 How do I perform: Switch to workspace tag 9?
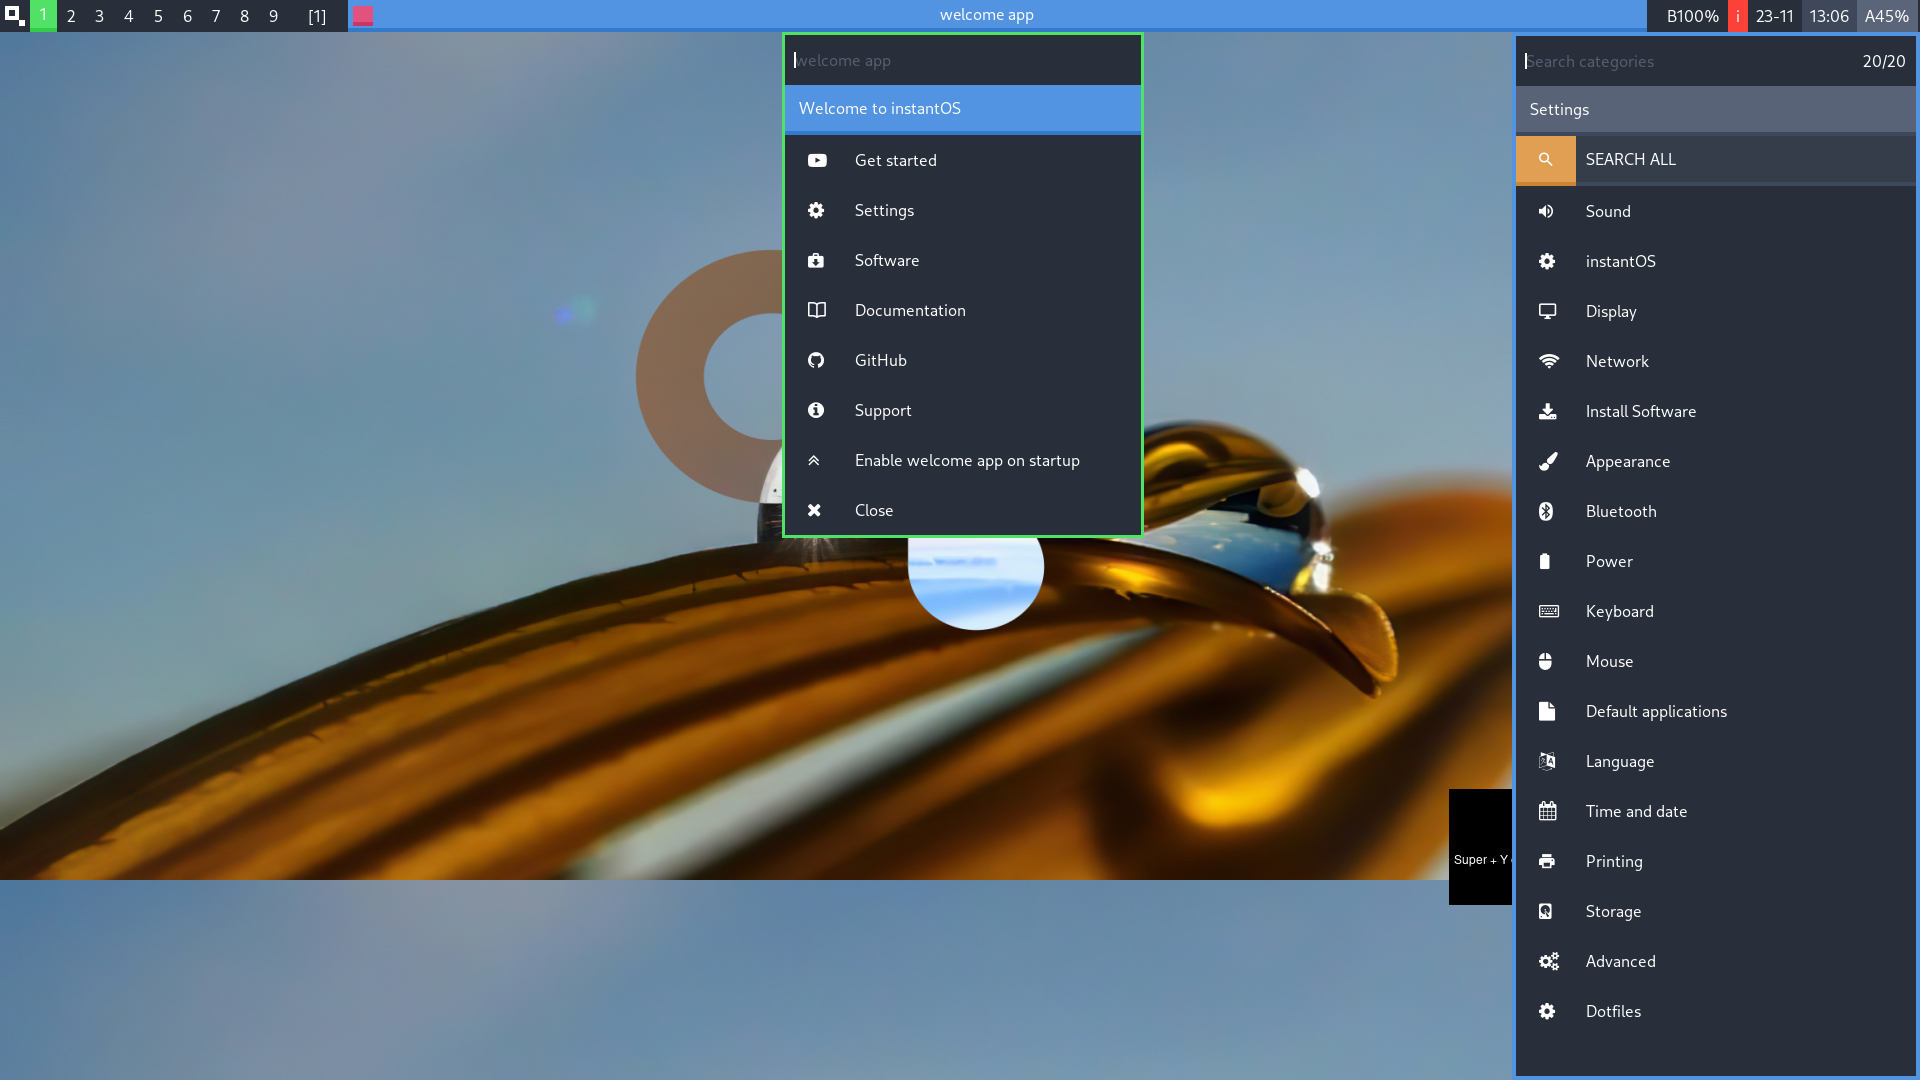[x=274, y=16]
